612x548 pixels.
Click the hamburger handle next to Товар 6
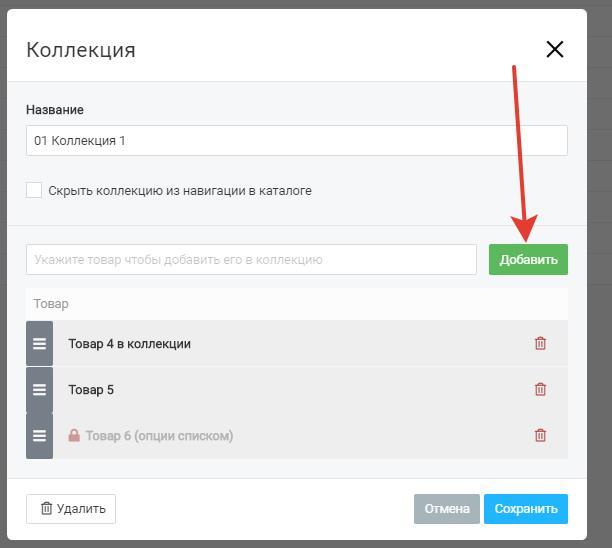click(x=39, y=435)
